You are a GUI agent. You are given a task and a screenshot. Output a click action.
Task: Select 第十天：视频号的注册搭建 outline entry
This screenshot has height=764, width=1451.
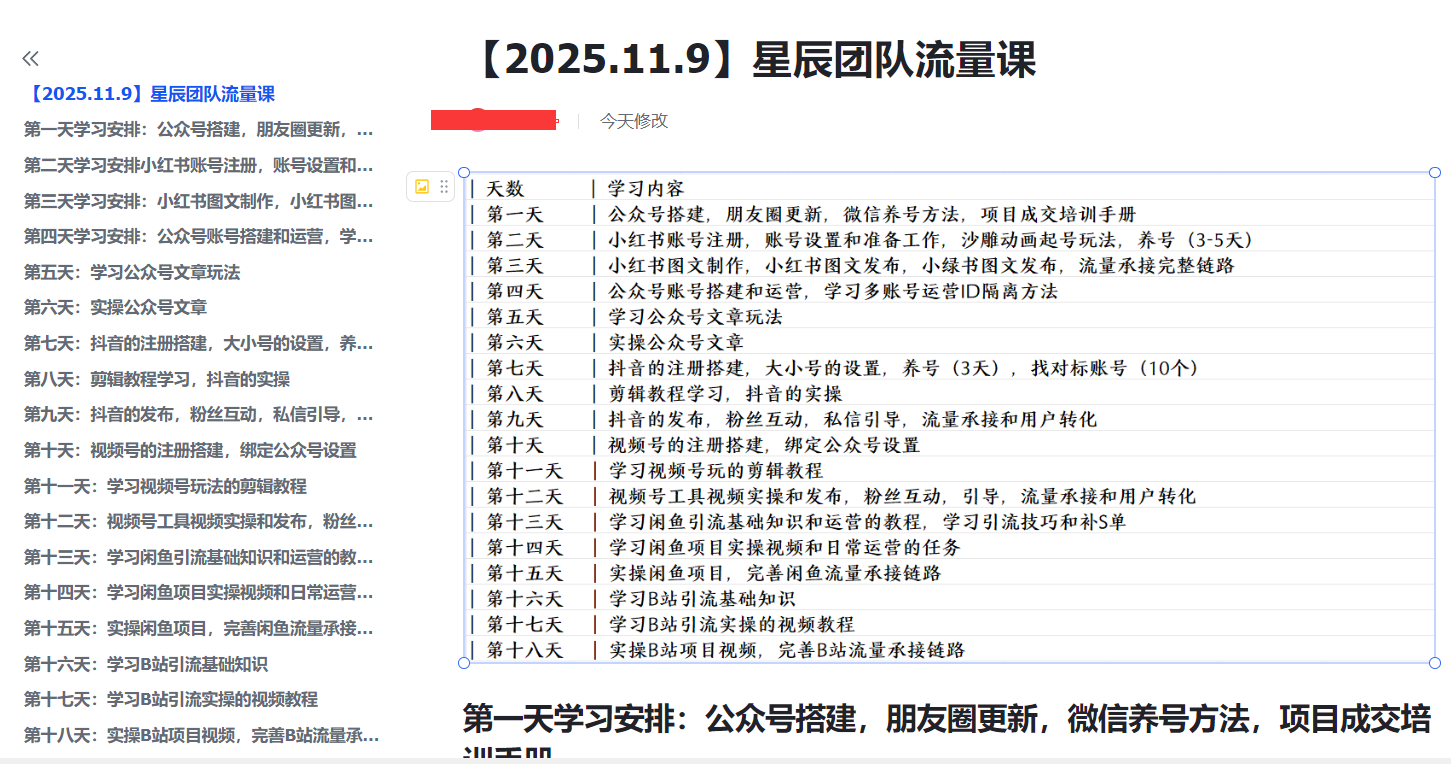click(190, 450)
